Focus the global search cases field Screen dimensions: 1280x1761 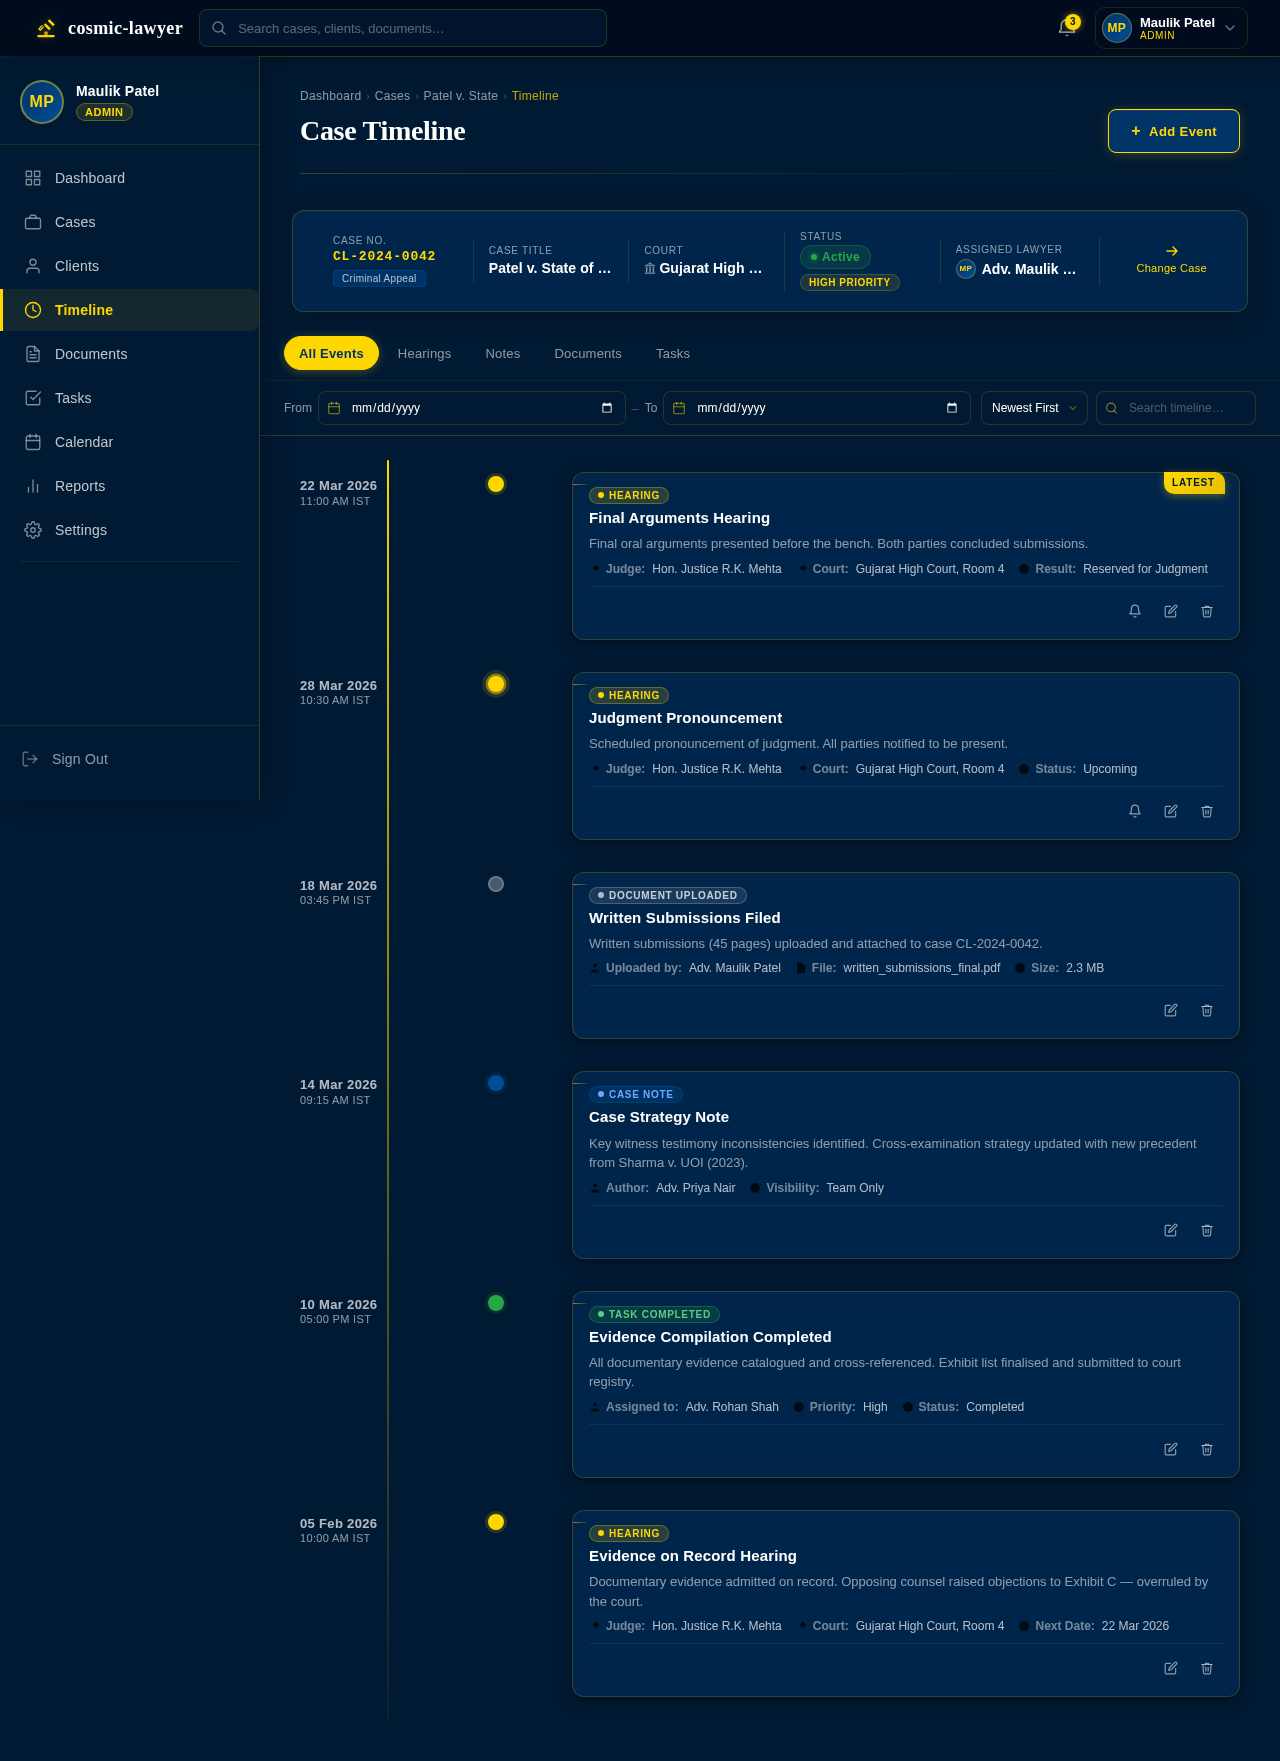tap(403, 28)
